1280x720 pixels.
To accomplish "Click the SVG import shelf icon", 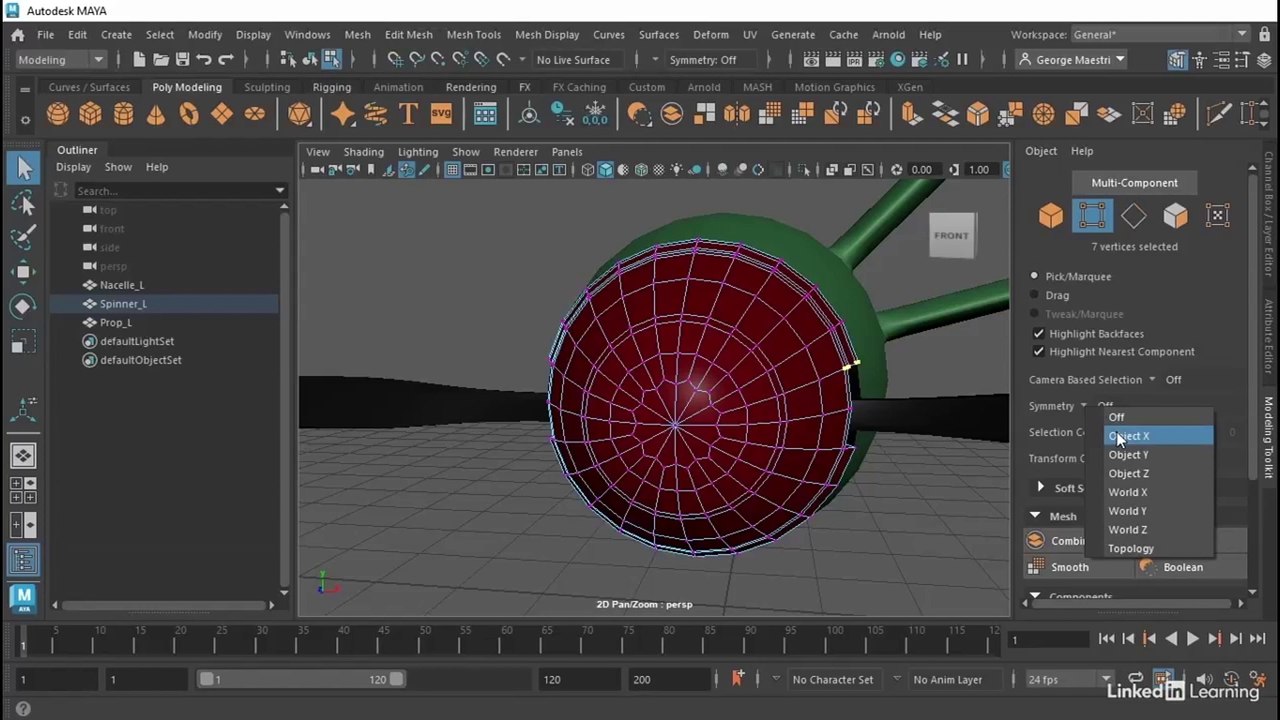I will (x=441, y=114).
